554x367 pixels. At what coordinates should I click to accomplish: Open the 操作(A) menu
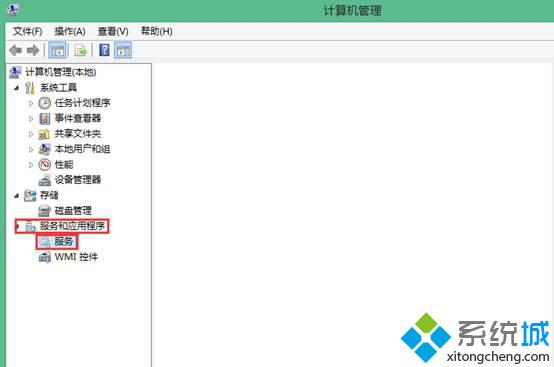point(70,31)
